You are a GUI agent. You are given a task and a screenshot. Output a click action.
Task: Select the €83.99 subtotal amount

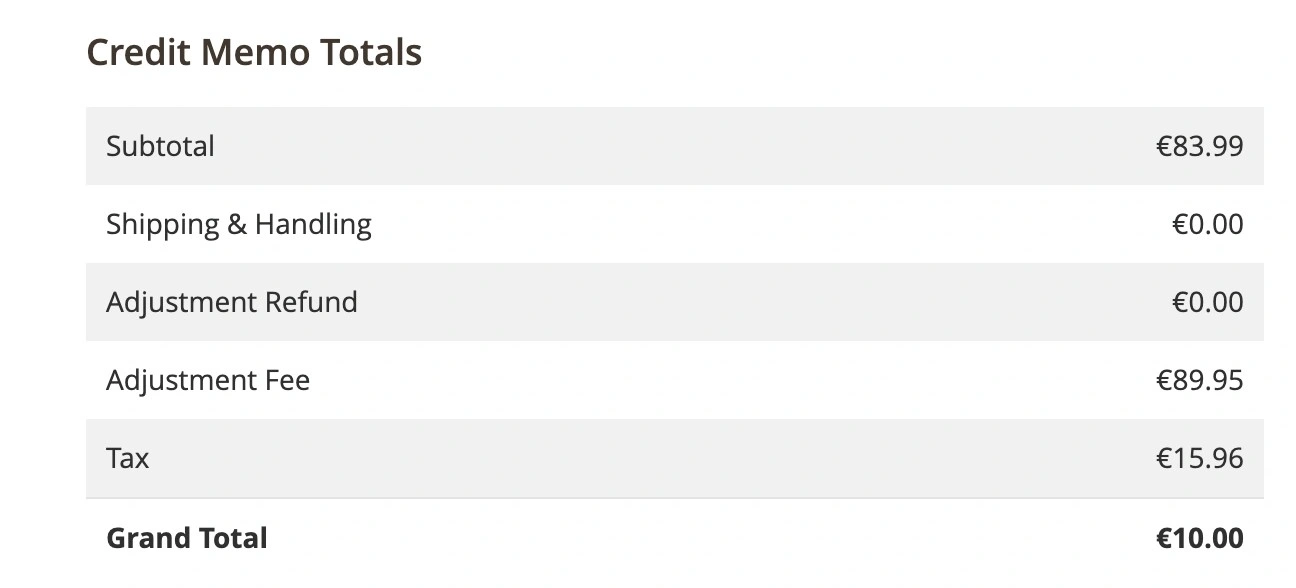tap(1199, 146)
